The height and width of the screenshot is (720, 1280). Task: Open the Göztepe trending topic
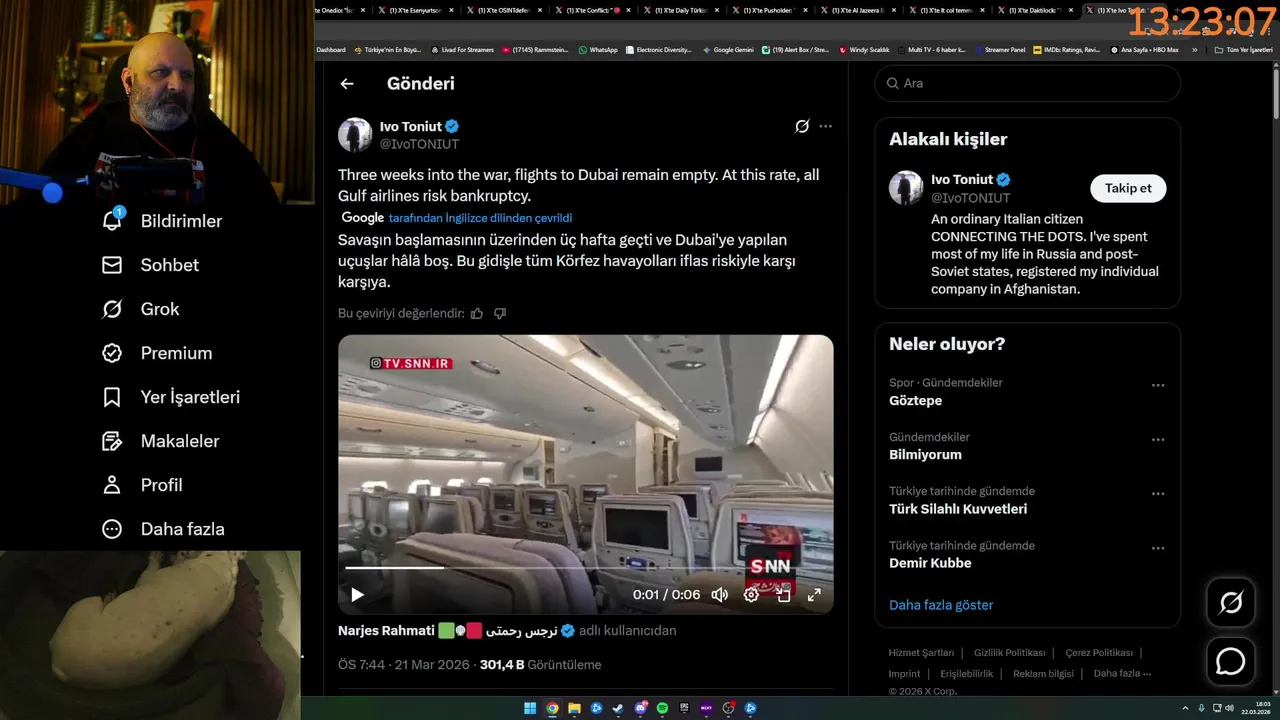pyautogui.click(x=915, y=401)
